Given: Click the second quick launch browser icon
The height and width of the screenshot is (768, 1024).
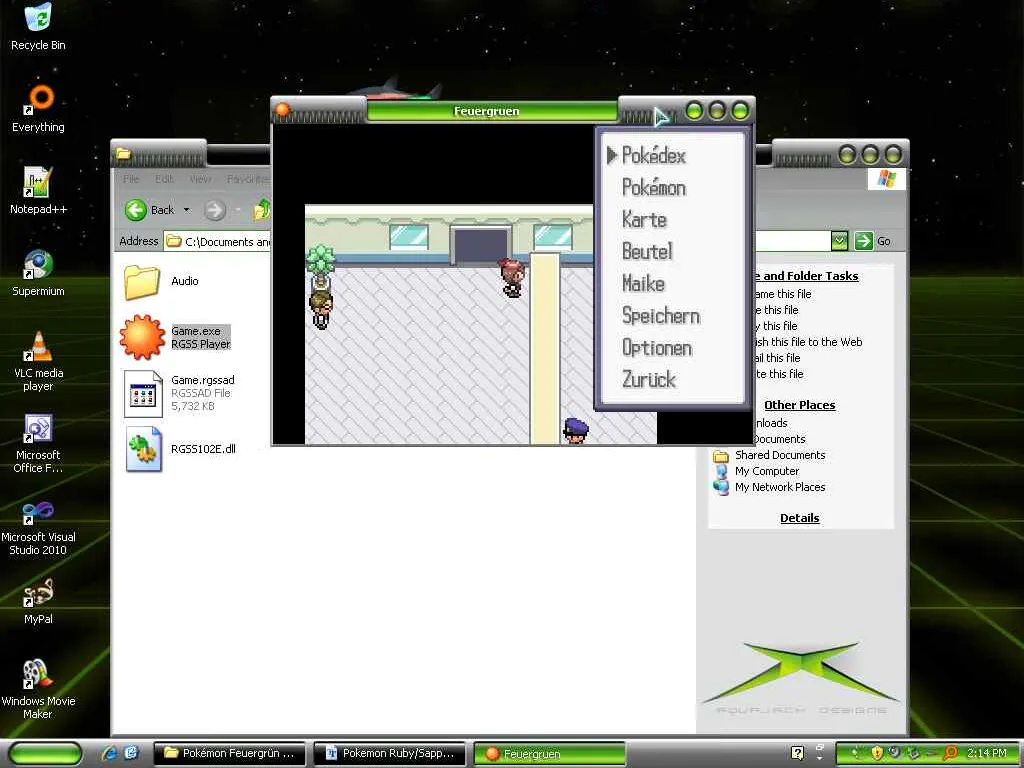Looking at the screenshot, I should pos(131,753).
